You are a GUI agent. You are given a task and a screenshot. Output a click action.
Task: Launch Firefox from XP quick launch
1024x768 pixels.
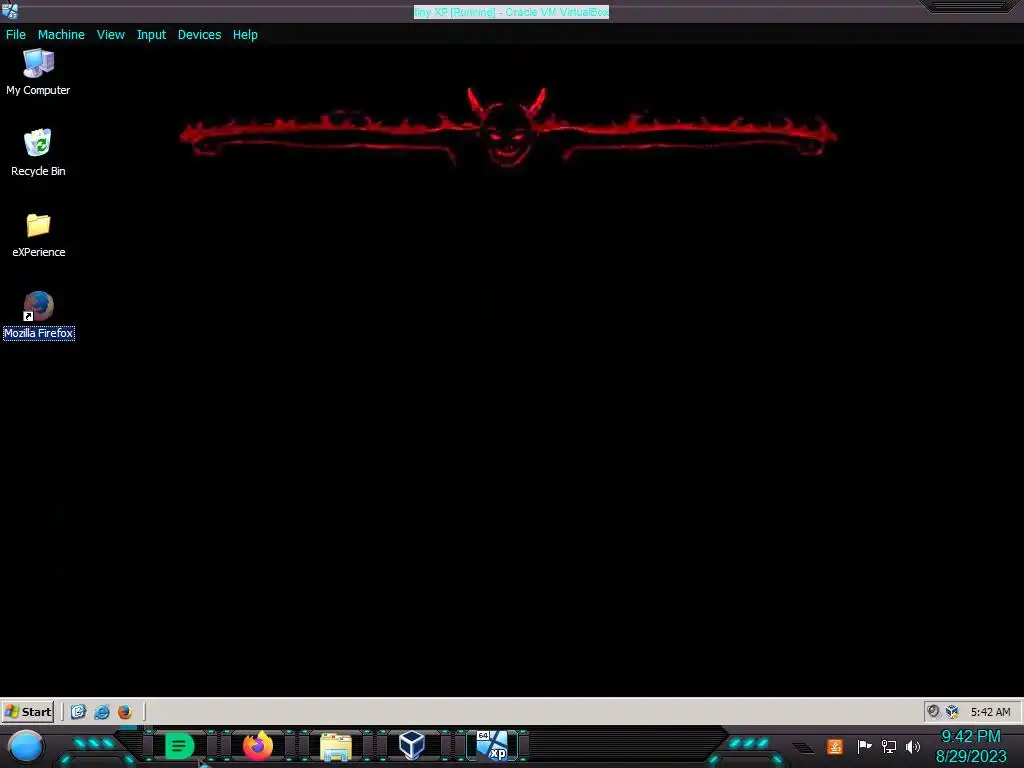click(125, 712)
